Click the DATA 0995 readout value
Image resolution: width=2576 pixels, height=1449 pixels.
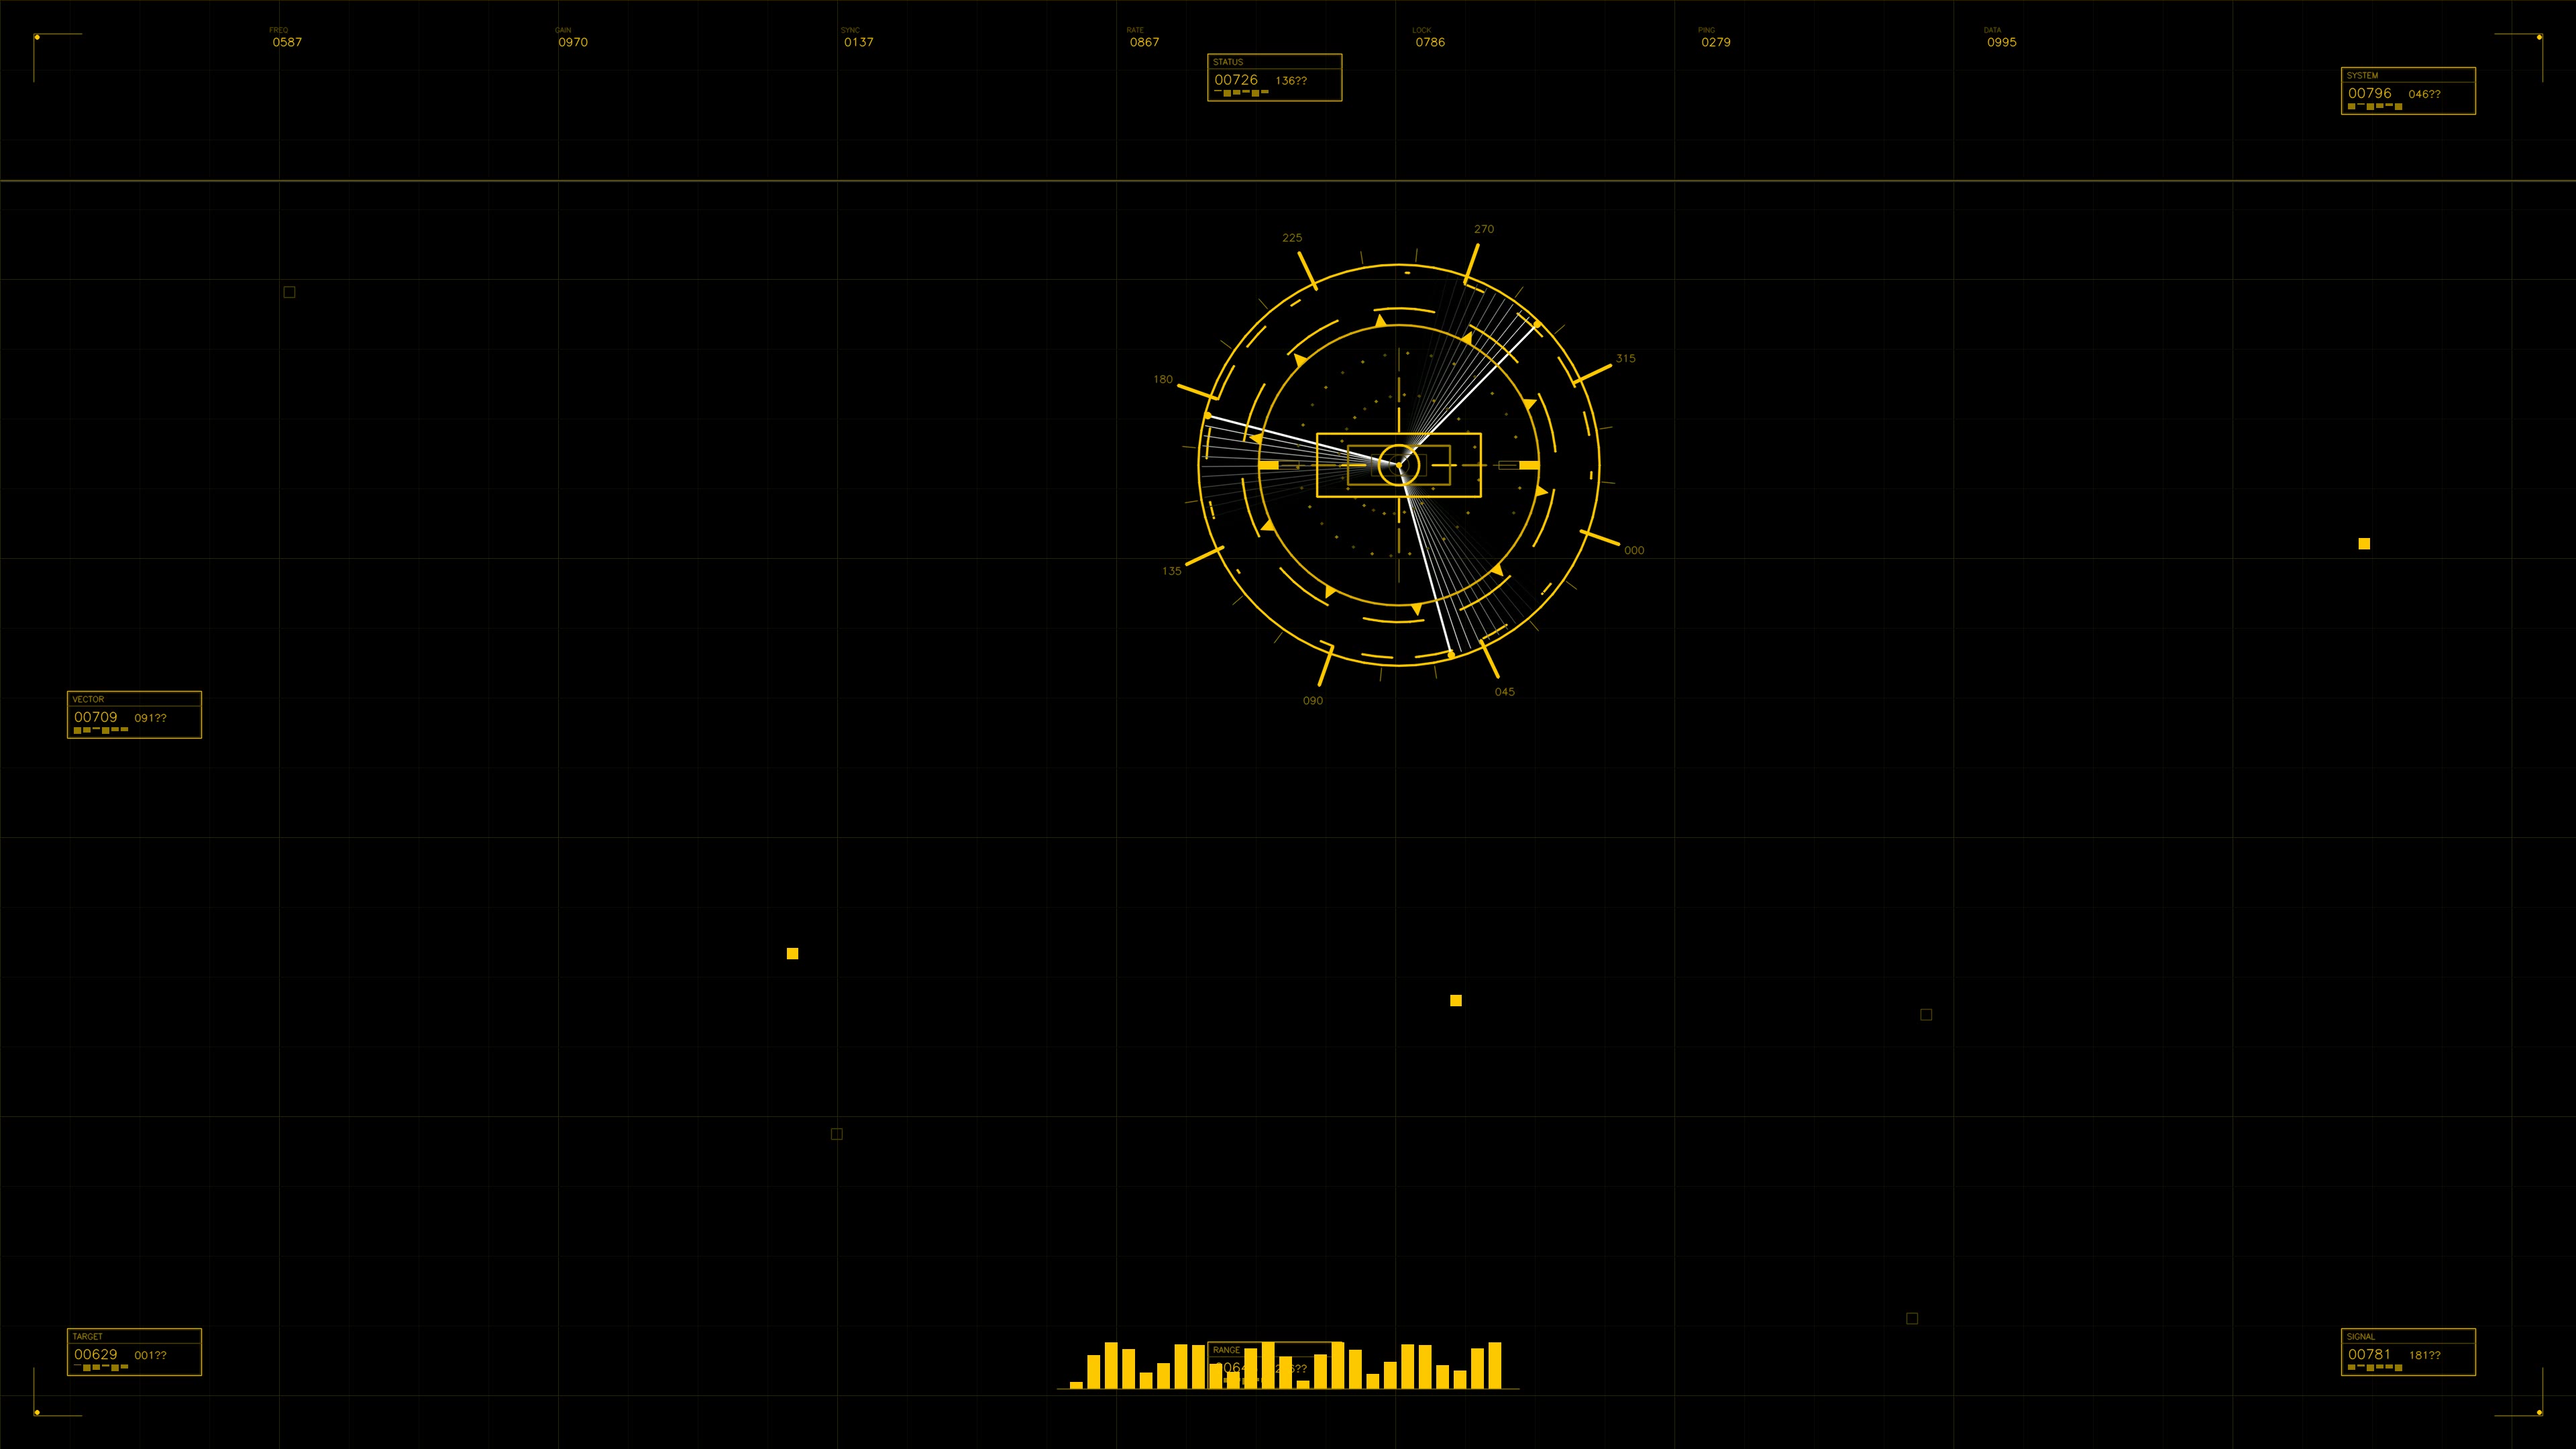2002,43
